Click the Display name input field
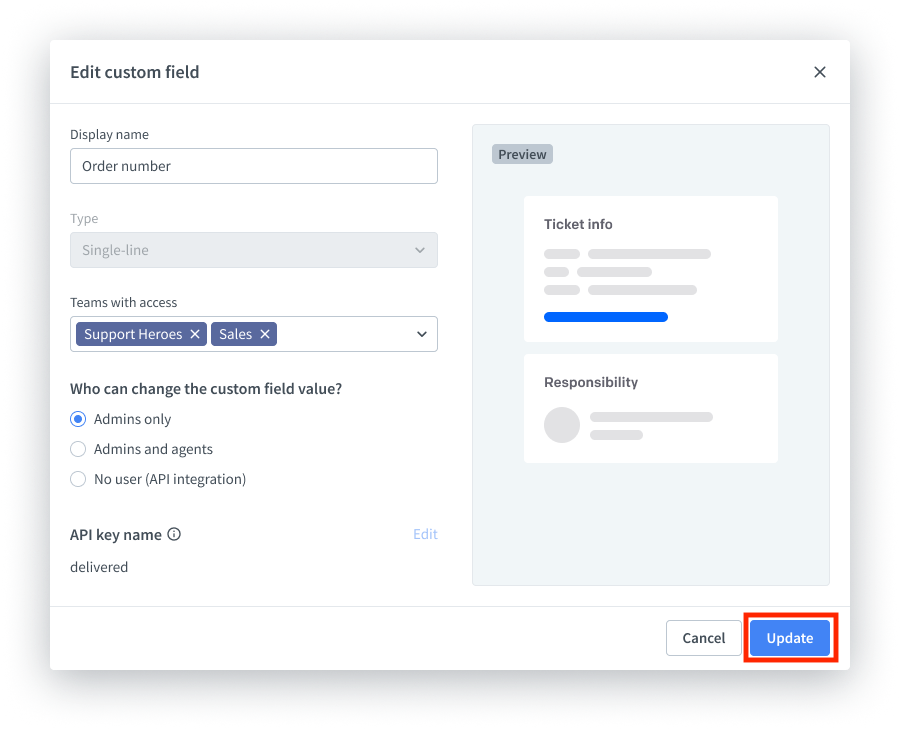Screen dimensions: 900x730 click(x=254, y=166)
